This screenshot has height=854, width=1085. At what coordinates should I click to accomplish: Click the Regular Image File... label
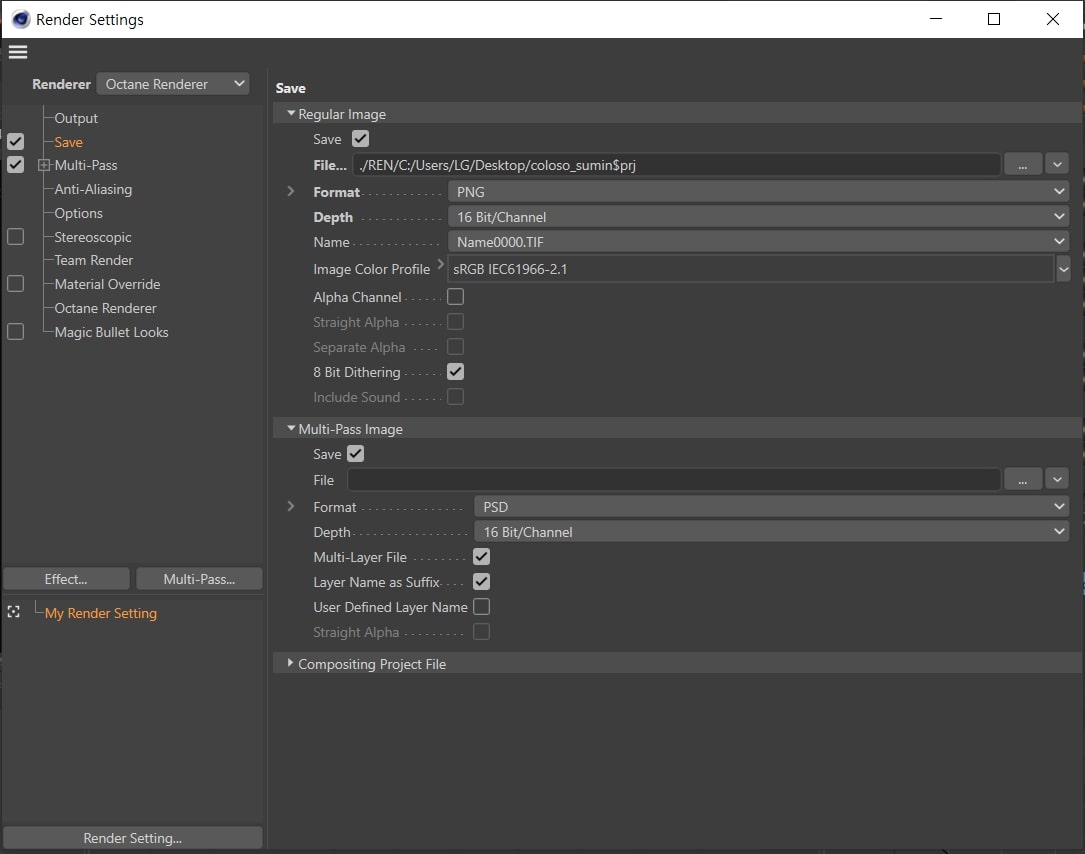330,165
